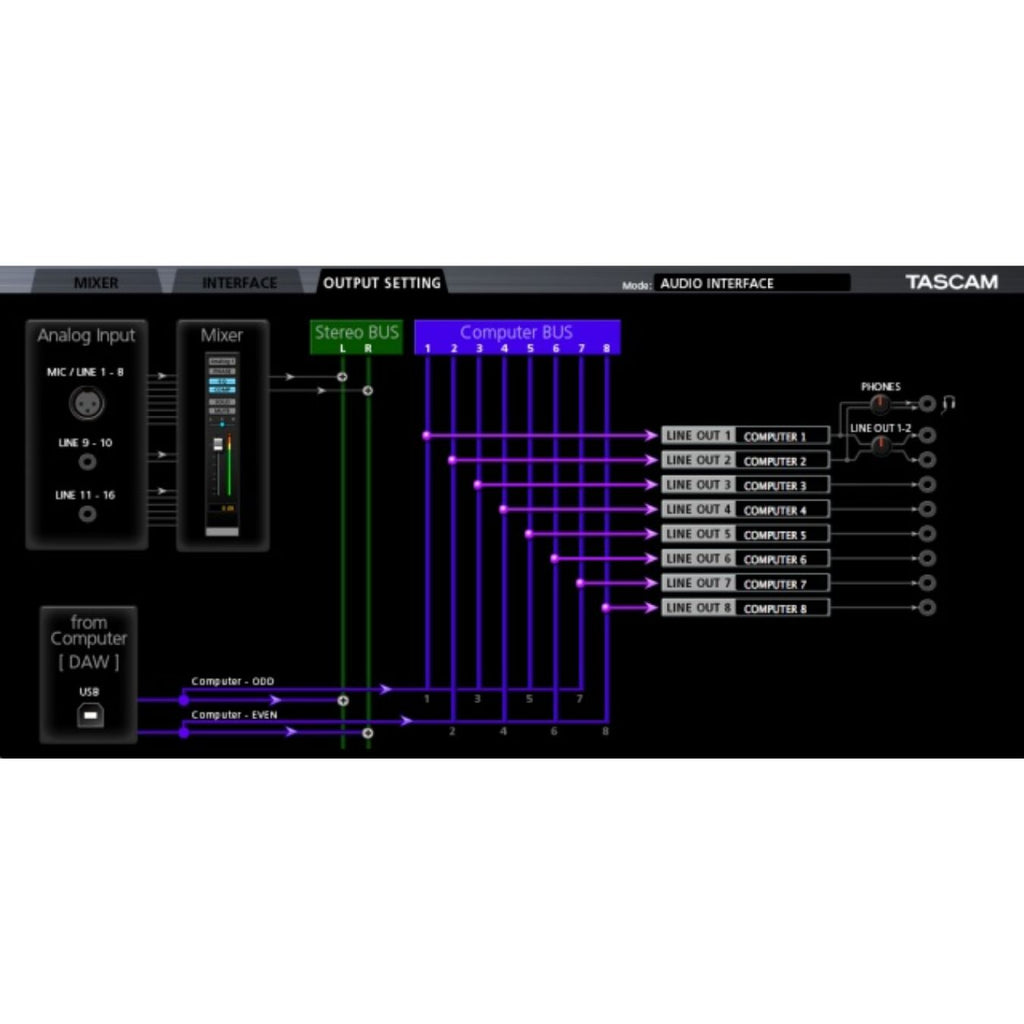Click the Computer BUS 5 routing node
1024x1024 pixels.
pos(529,534)
